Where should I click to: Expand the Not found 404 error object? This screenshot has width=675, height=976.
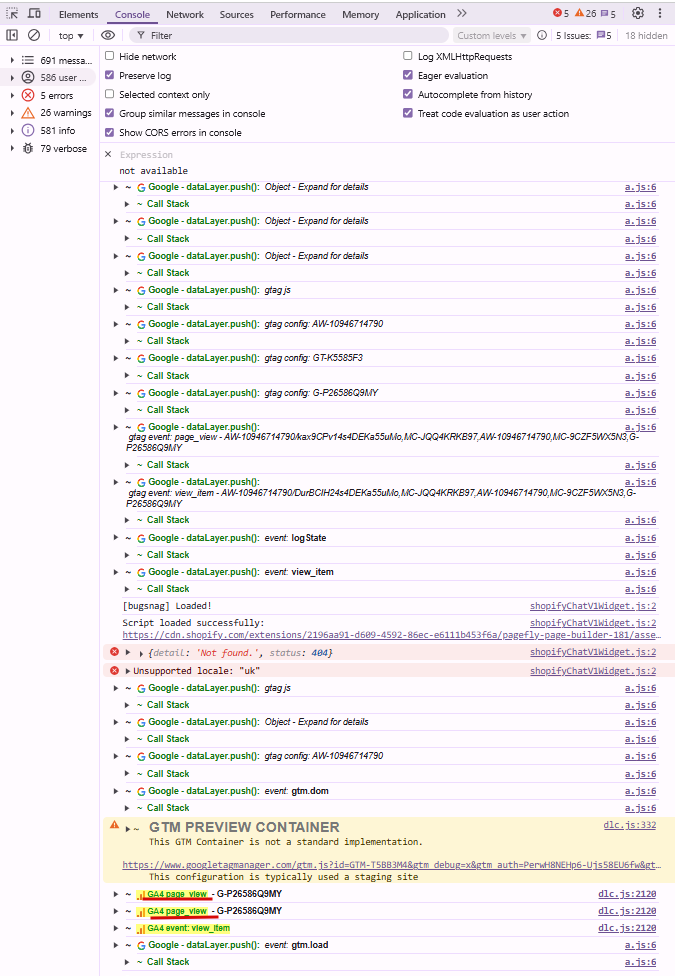coord(128,652)
